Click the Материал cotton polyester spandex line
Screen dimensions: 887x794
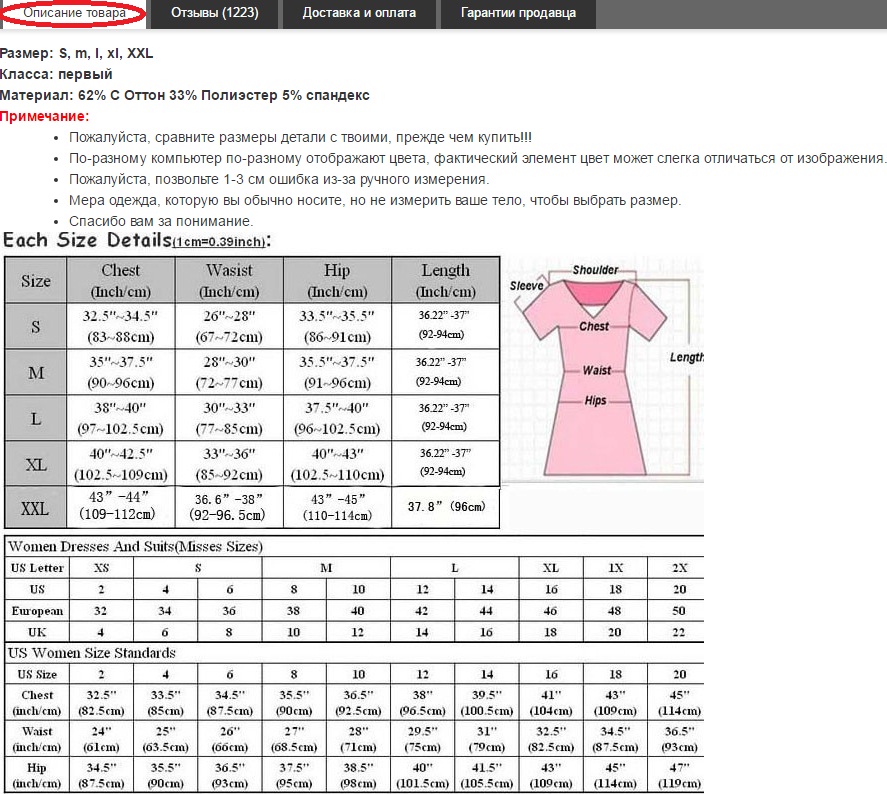point(184,95)
